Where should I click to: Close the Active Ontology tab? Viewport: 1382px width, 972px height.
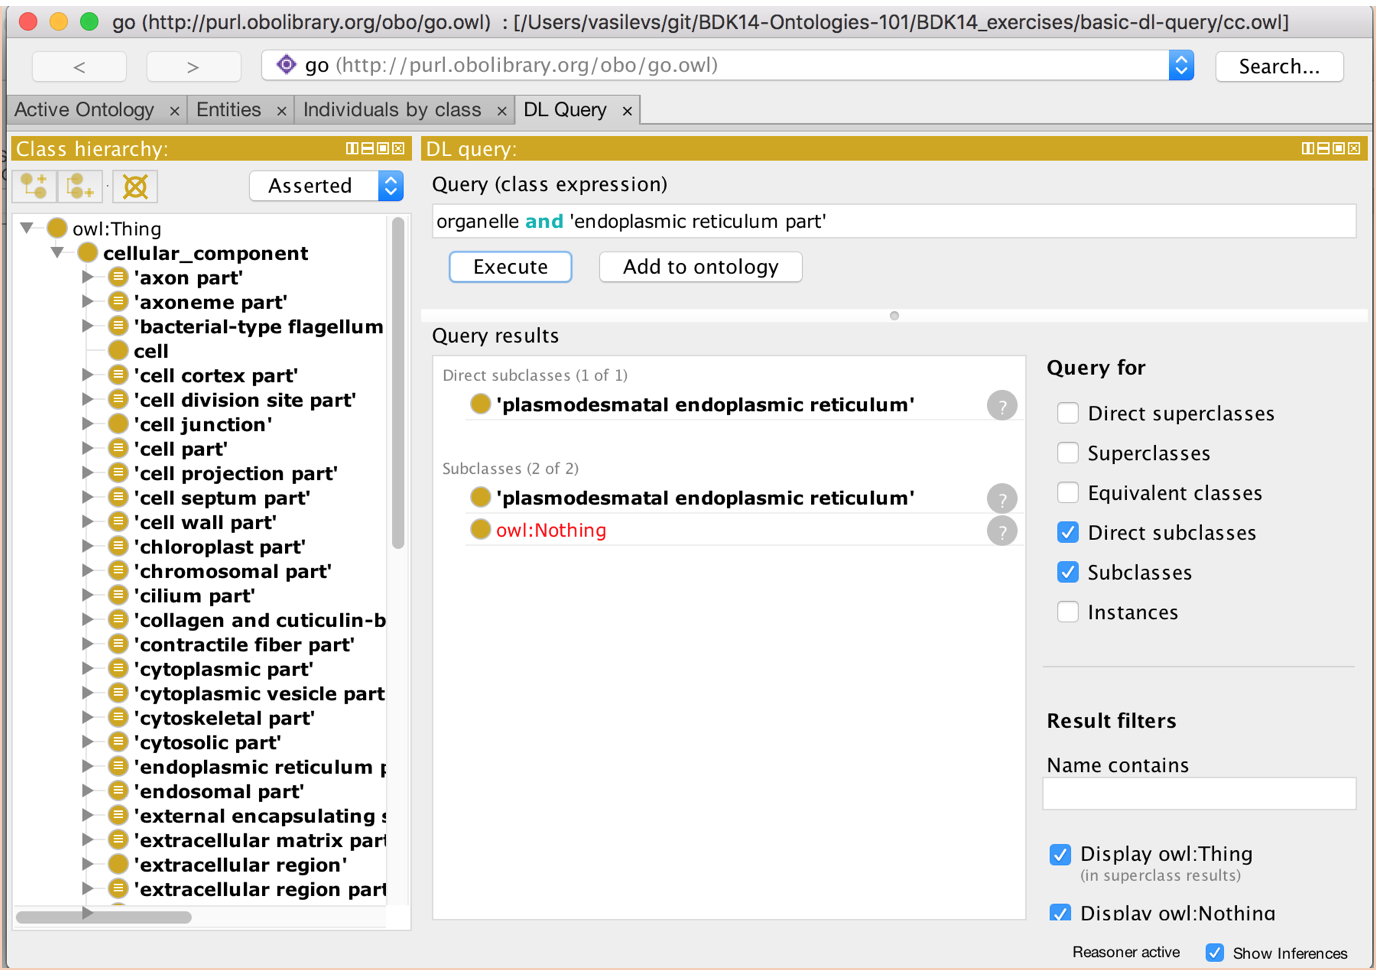(x=174, y=111)
